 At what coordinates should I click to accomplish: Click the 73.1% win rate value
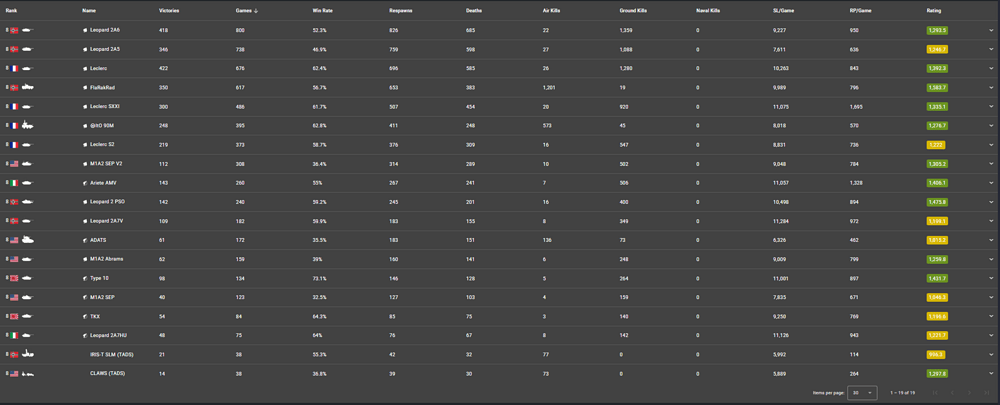(318, 279)
